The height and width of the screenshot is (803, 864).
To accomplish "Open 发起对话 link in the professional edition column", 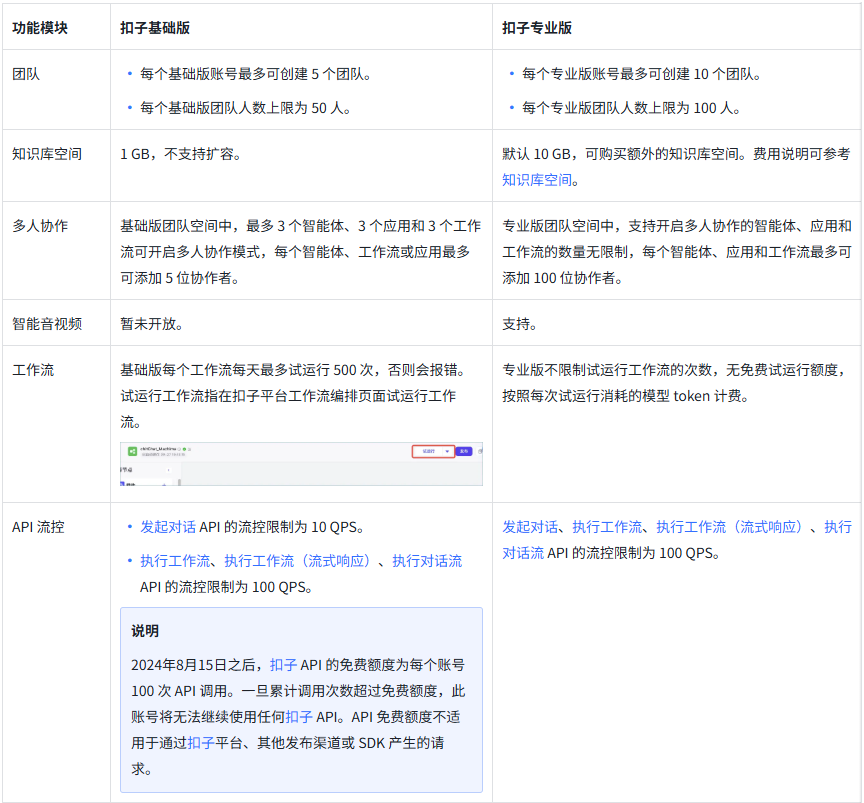I will point(530,527).
